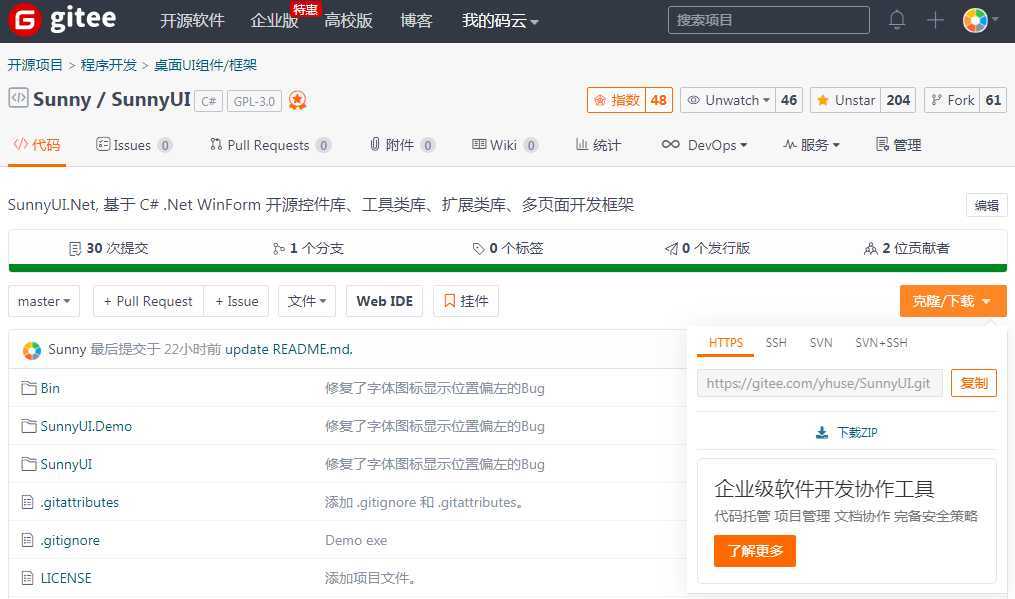The height and width of the screenshot is (599, 1015).
Task: Click the contributors icon beside 2 位贡献者
Action: coord(871,249)
